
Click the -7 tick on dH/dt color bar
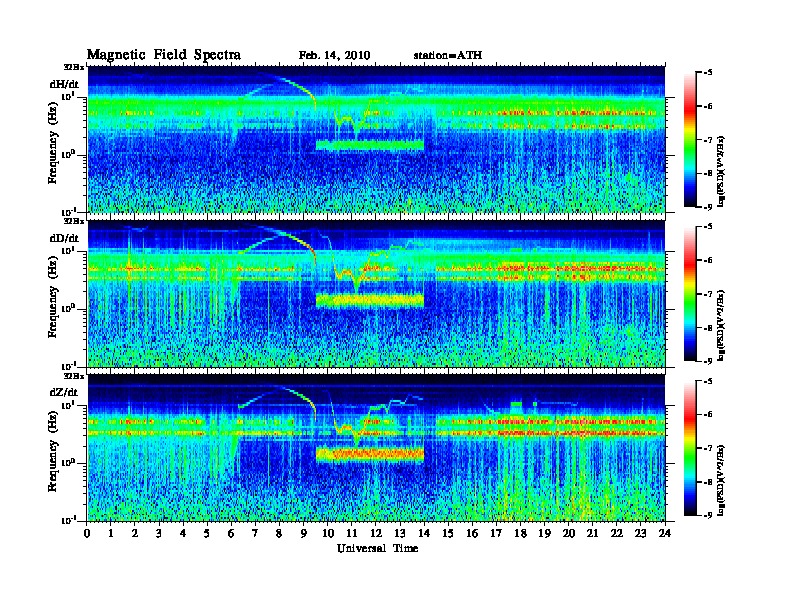click(x=708, y=140)
